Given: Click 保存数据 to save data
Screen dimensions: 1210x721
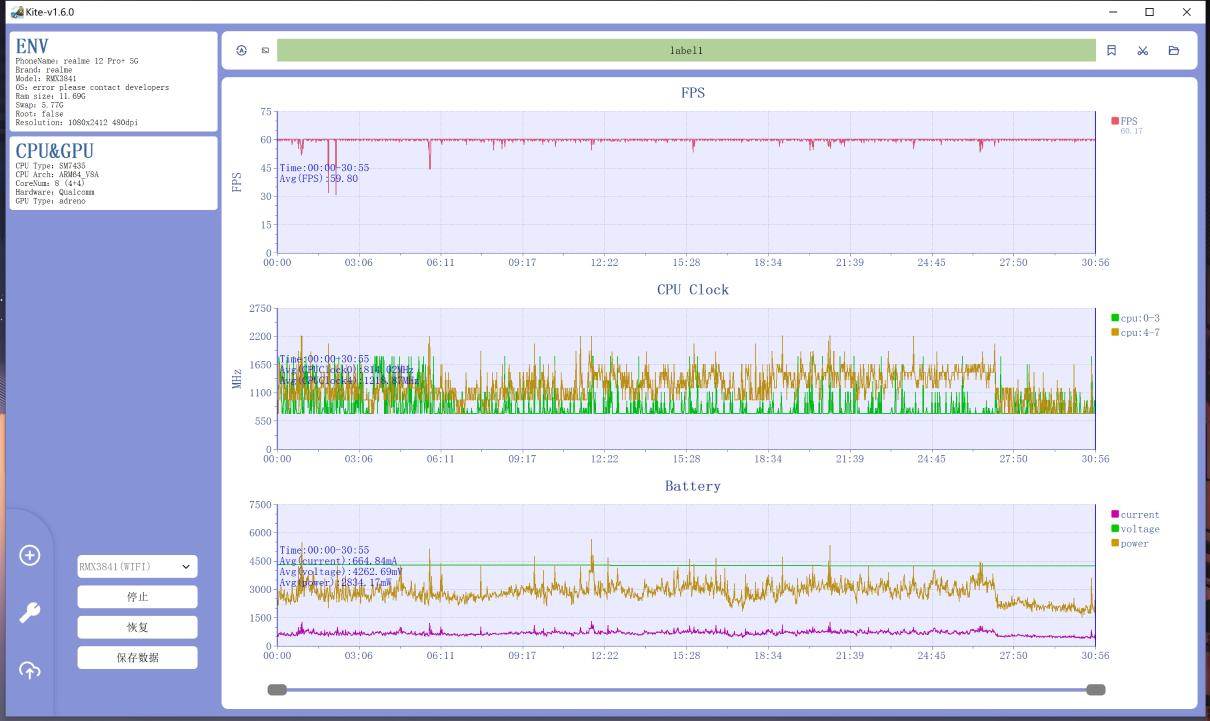Looking at the screenshot, I should click(x=137, y=657).
